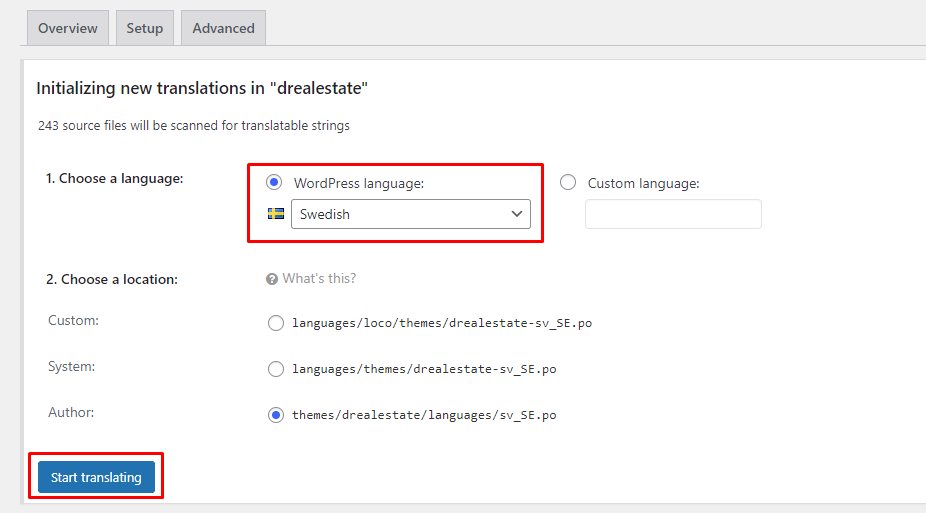
Task: Click the "Custom language:" label text
Action: (x=643, y=183)
